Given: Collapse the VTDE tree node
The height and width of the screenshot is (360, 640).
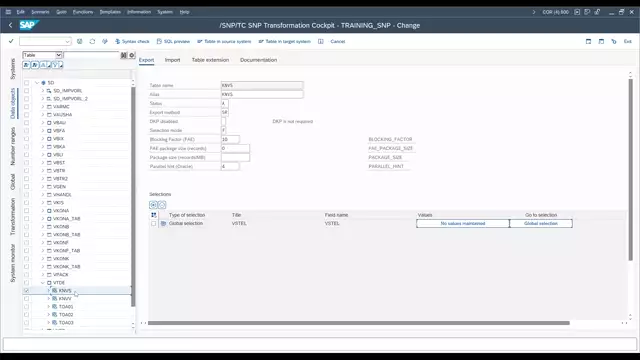Looking at the screenshot, I should click(x=43, y=282).
